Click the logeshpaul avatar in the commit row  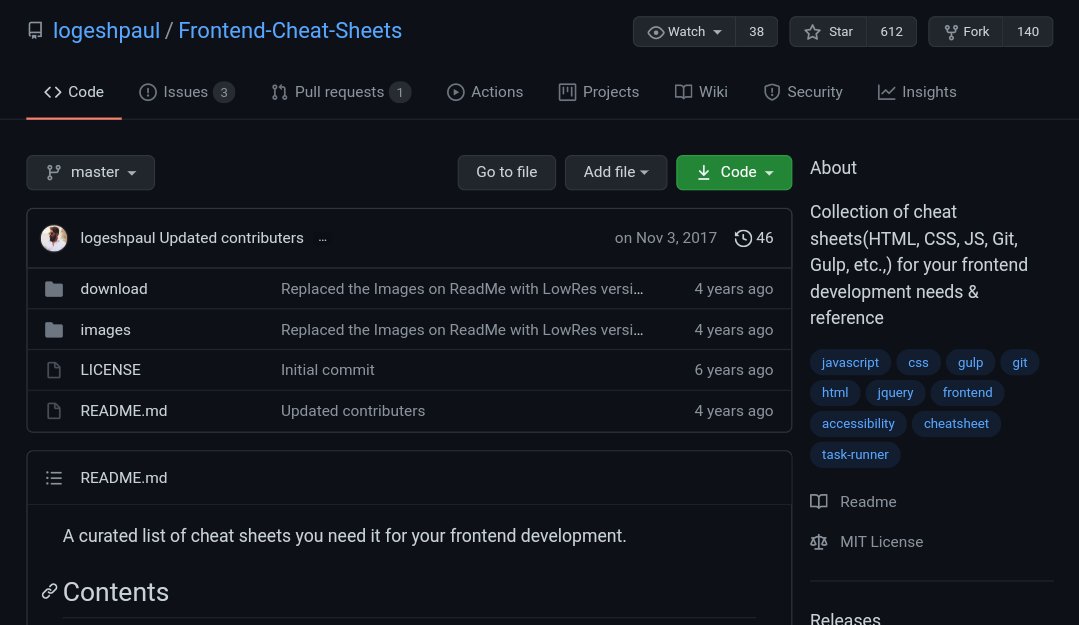click(54, 238)
